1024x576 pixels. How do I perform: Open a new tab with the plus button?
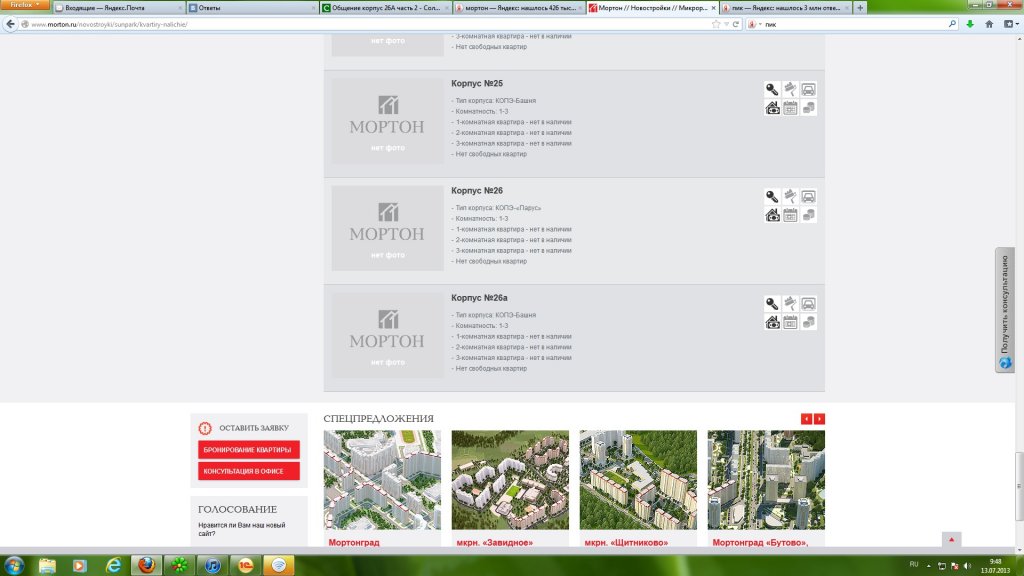coord(860,8)
